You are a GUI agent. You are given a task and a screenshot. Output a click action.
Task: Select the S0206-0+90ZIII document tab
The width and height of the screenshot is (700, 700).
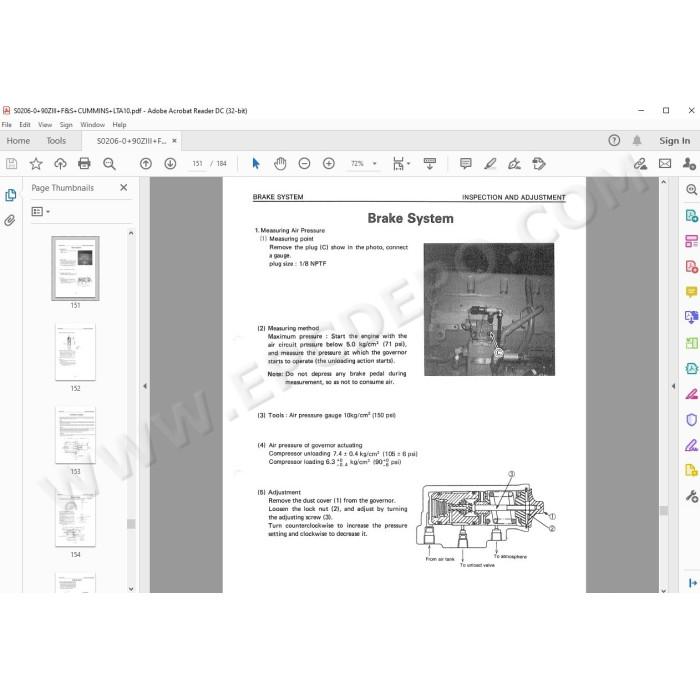tap(130, 141)
